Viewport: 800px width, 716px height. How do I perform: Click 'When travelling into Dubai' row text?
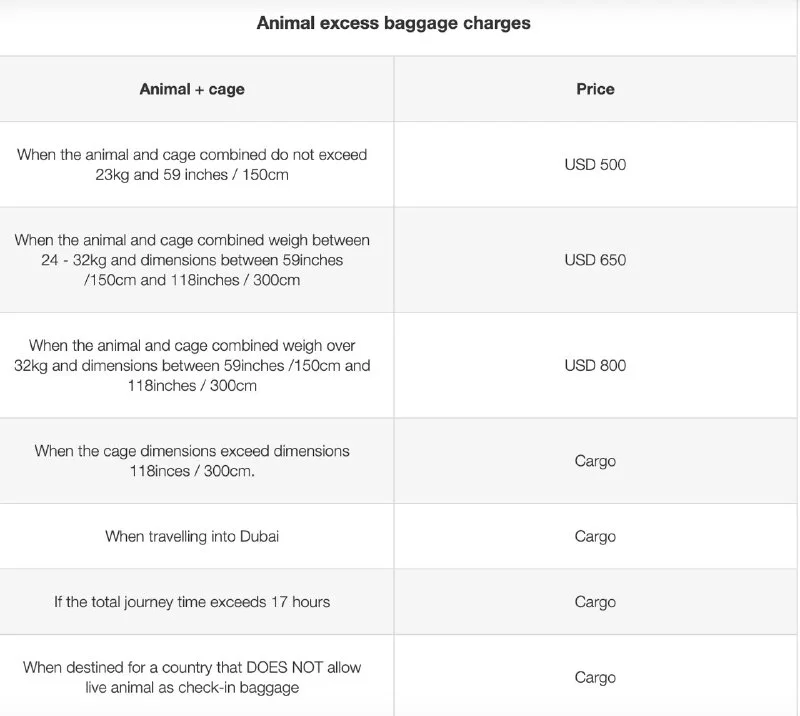(x=192, y=536)
